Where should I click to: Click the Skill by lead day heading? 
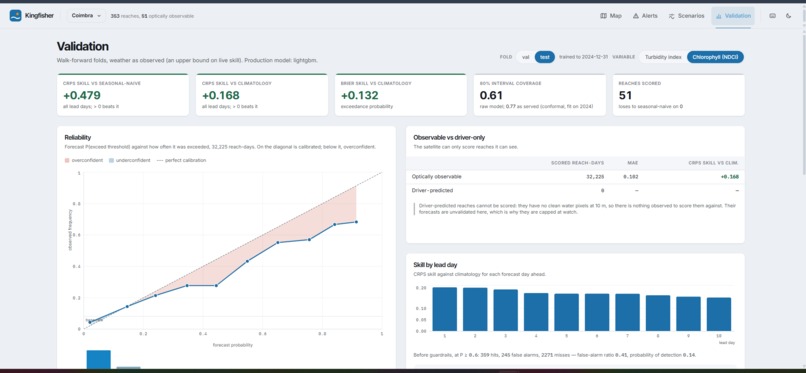point(435,265)
